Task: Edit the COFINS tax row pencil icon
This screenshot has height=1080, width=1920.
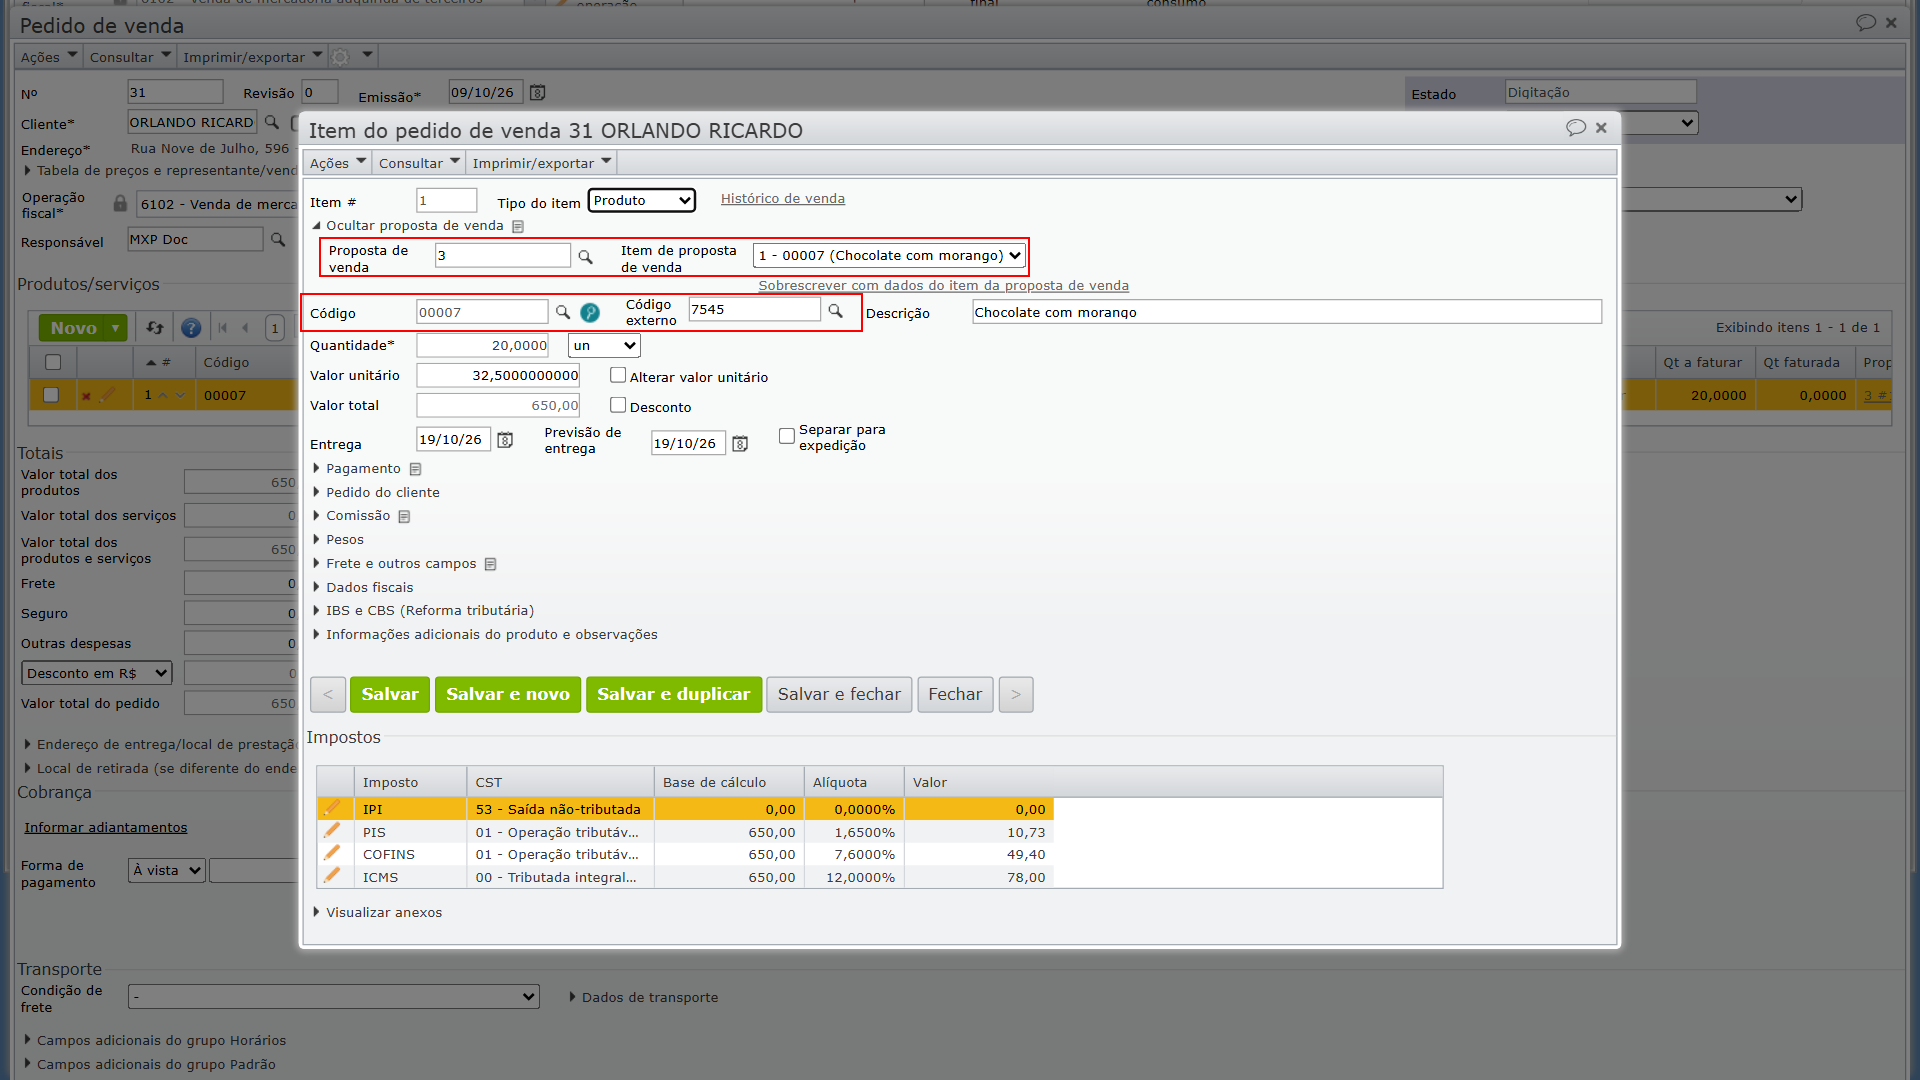Action: (x=332, y=853)
